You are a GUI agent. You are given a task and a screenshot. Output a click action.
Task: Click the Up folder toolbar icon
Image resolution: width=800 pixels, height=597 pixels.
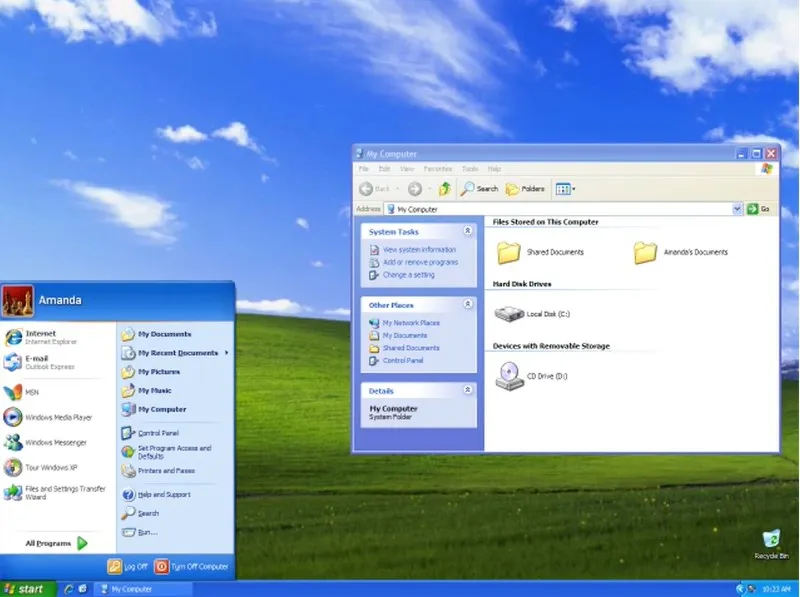coord(445,189)
